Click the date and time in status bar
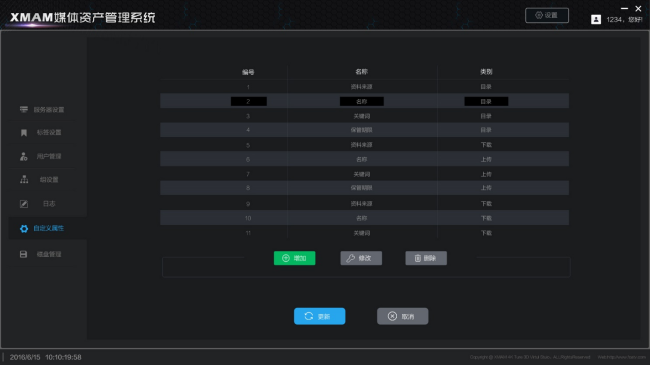The image size is (650, 366). 46,357
